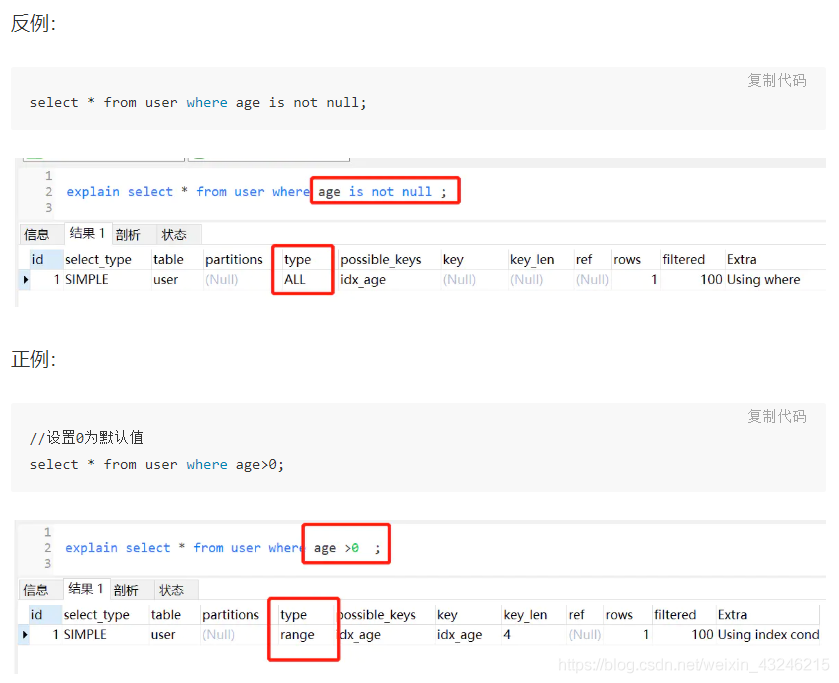Screen dimensions: 839x683
Task: Click 'idx_age' possible_keys cell in upper grid
Action: [363, 279]
